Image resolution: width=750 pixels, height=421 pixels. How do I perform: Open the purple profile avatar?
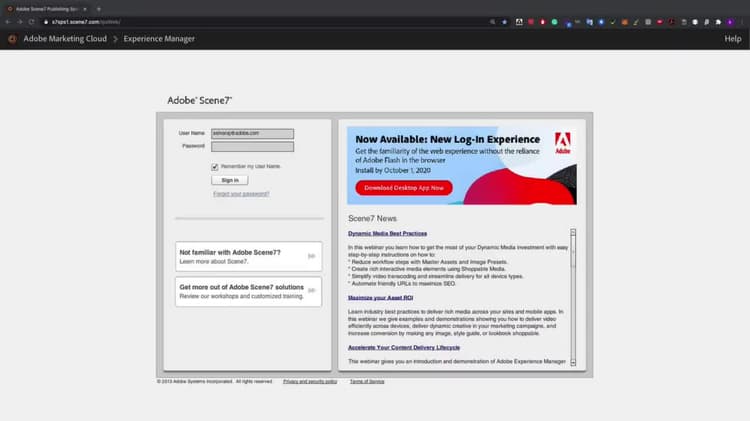730,22
